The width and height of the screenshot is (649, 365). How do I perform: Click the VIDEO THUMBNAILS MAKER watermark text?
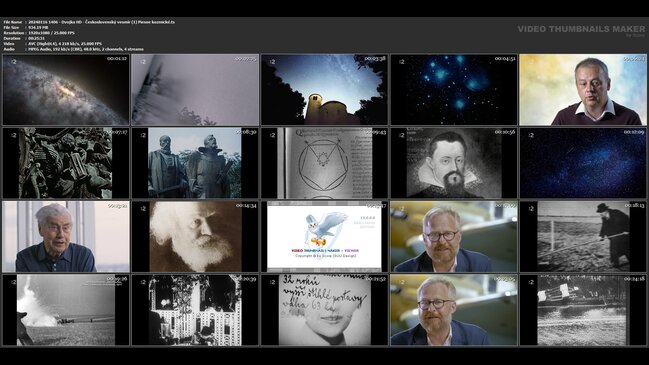click(x=581, y=29)
